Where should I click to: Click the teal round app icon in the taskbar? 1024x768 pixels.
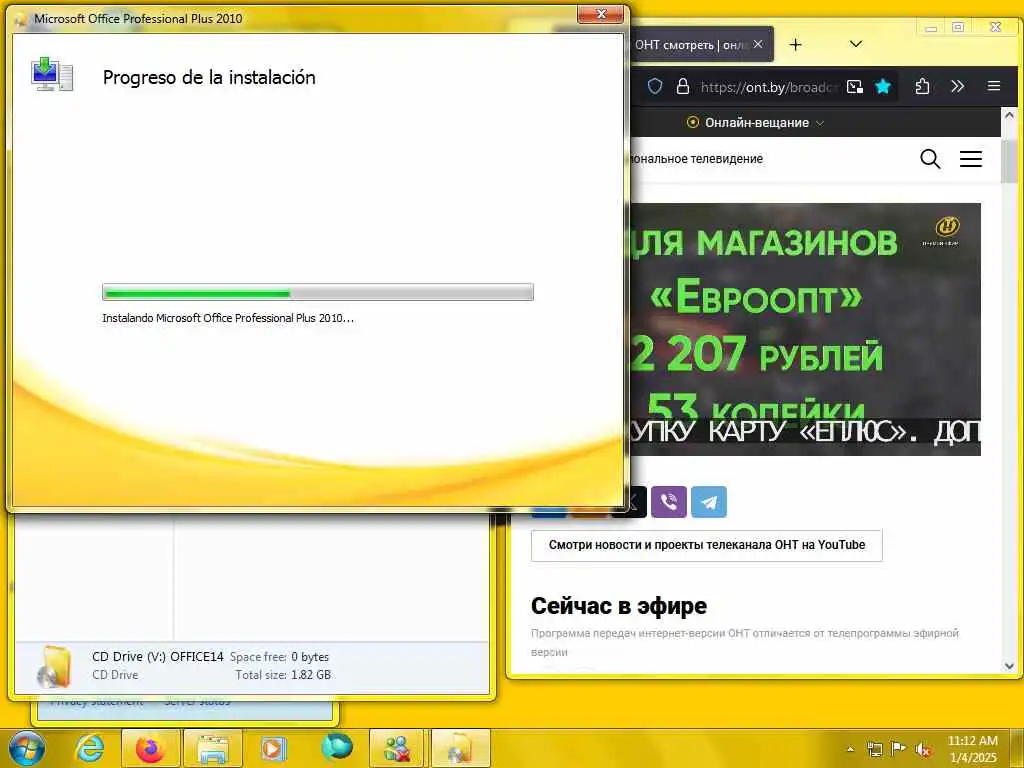click(x=337, y=748)
